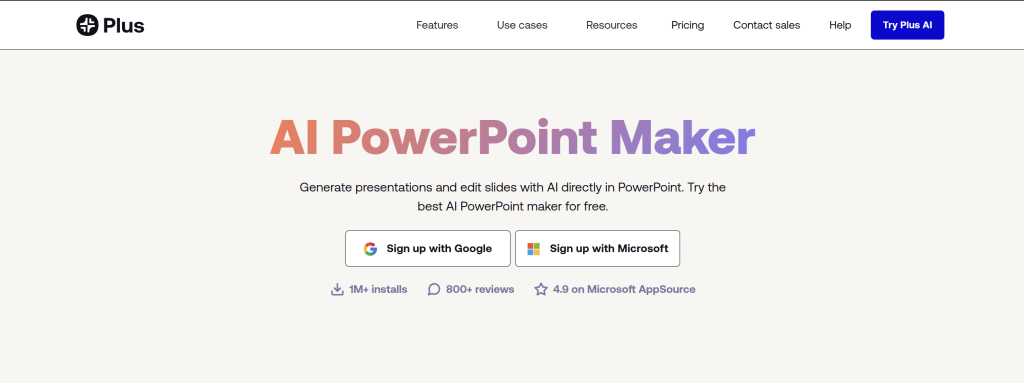
Task: Click the Google logo icon
Action: tap(370, 249)
